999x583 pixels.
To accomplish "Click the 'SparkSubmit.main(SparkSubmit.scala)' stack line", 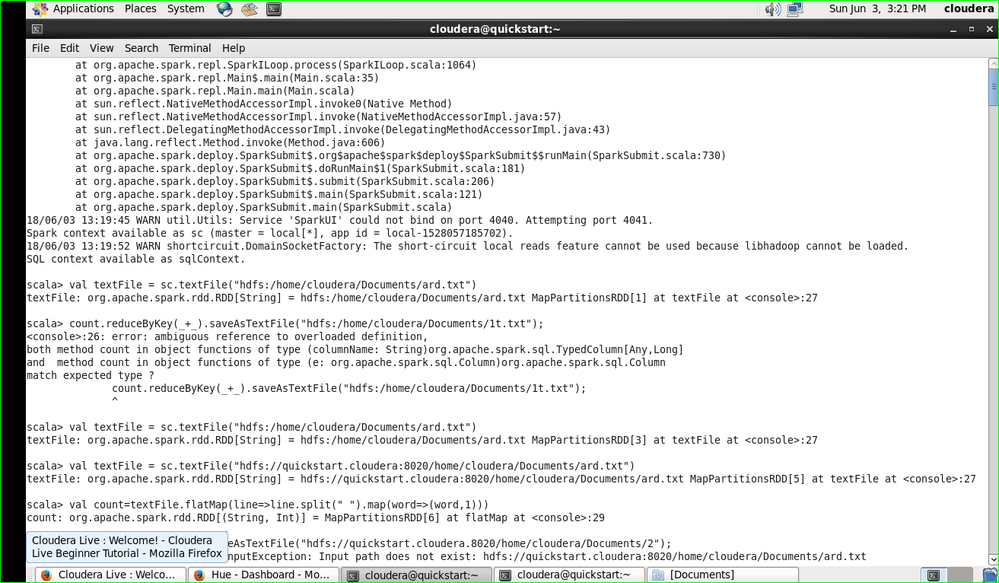I will point(264,207).
